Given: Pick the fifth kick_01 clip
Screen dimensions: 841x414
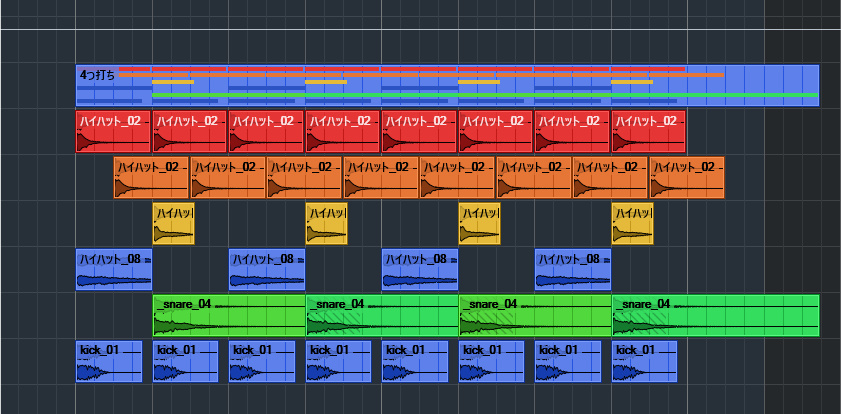Looking at the screenshot, I should pyautogui.click(x=414, y=362).
